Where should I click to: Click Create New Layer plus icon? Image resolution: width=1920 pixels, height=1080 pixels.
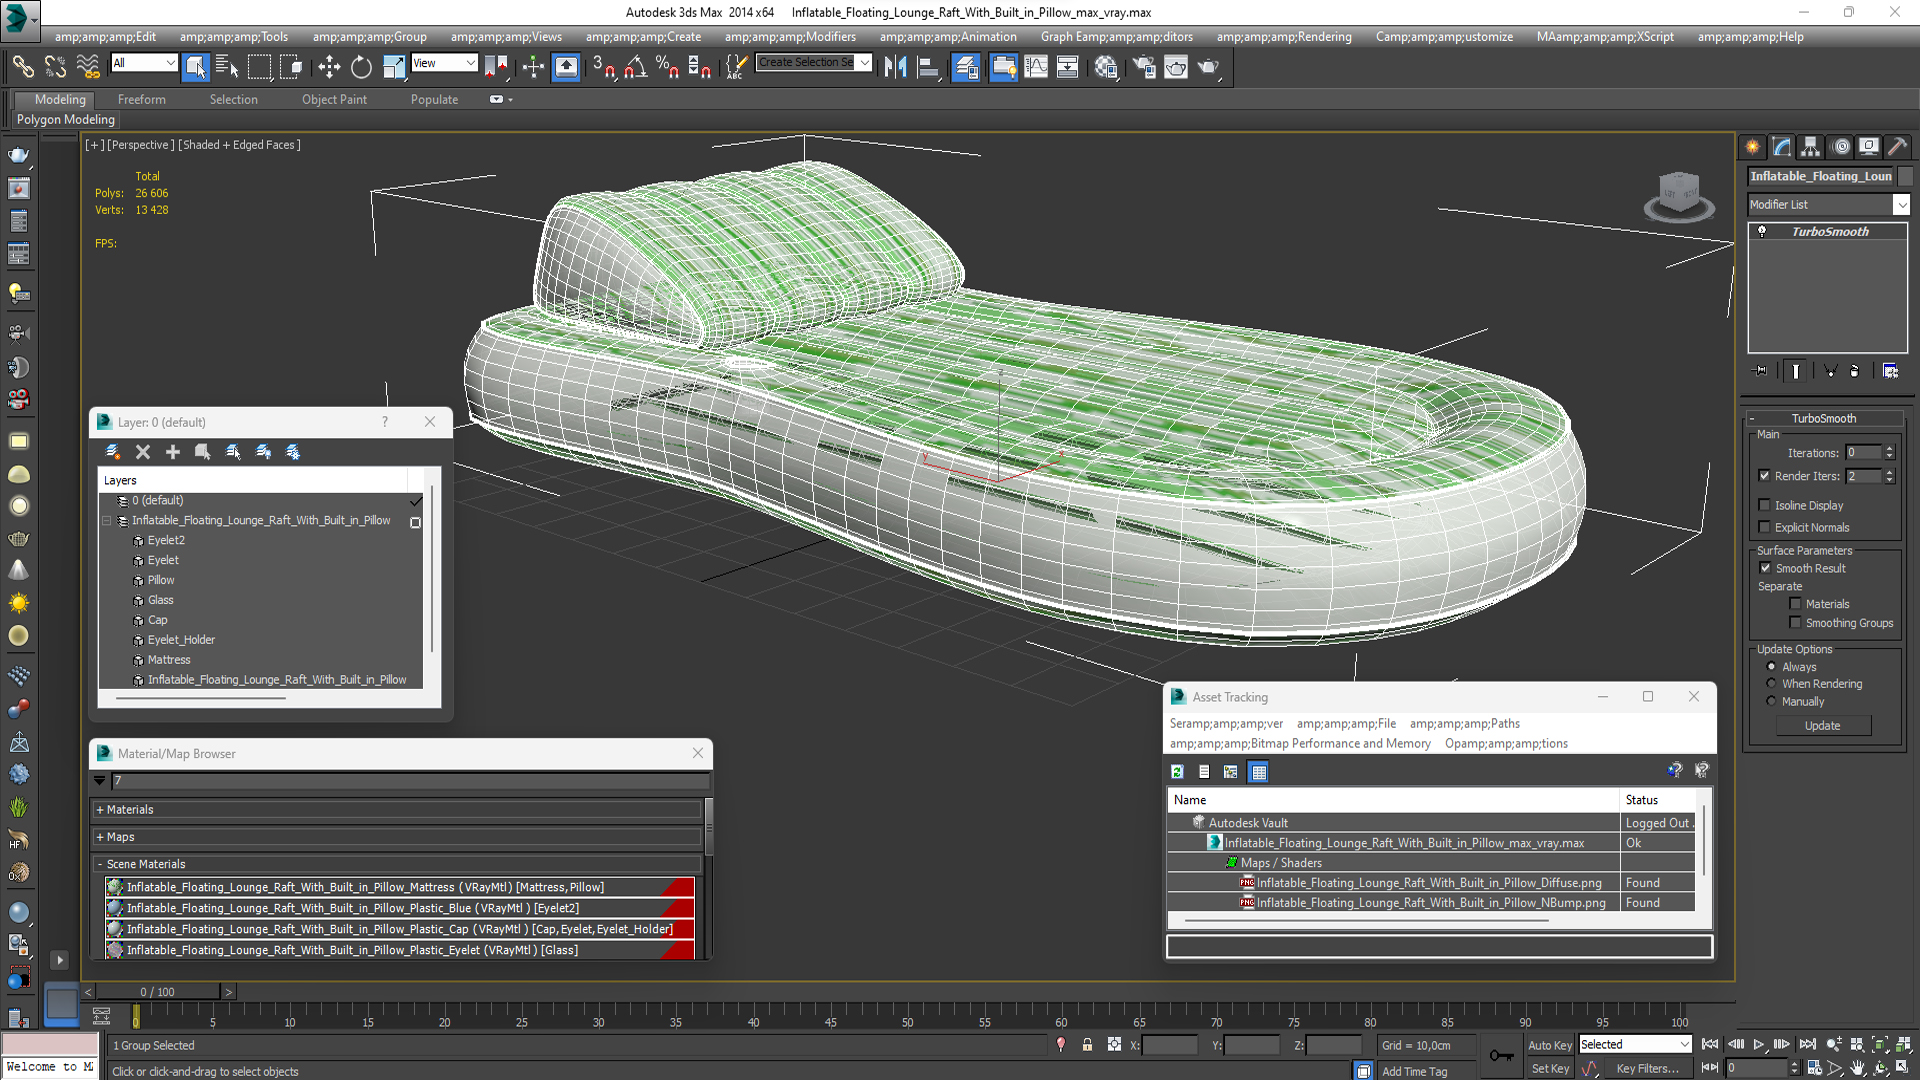coord(172,452)
